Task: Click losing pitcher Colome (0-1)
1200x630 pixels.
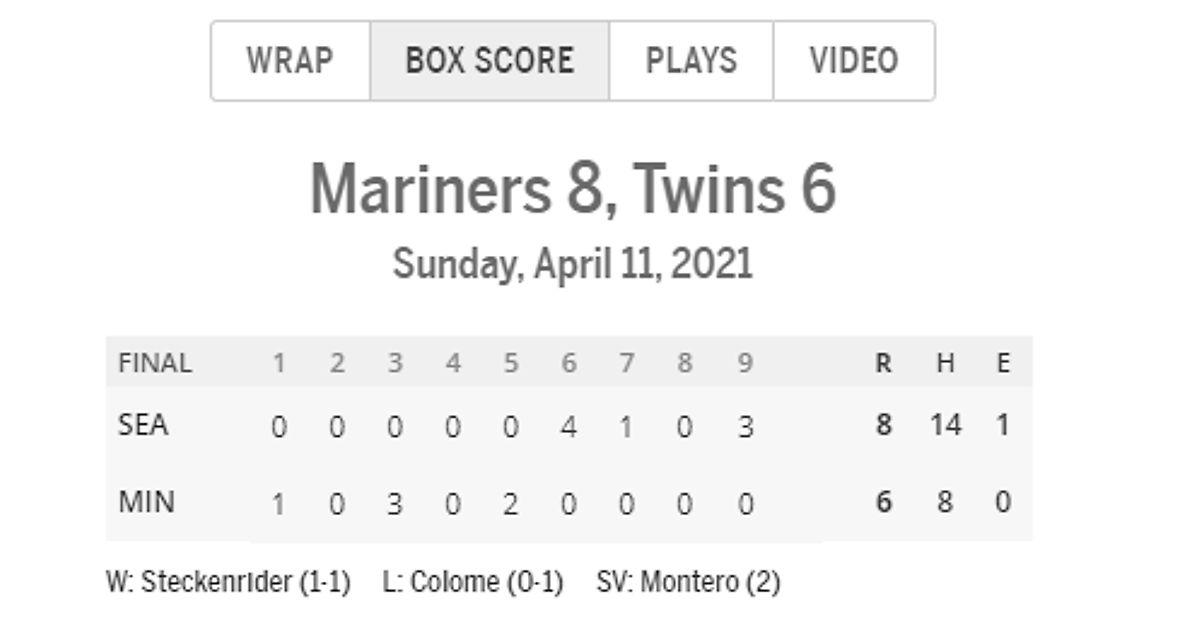Action: pos(473,581)
